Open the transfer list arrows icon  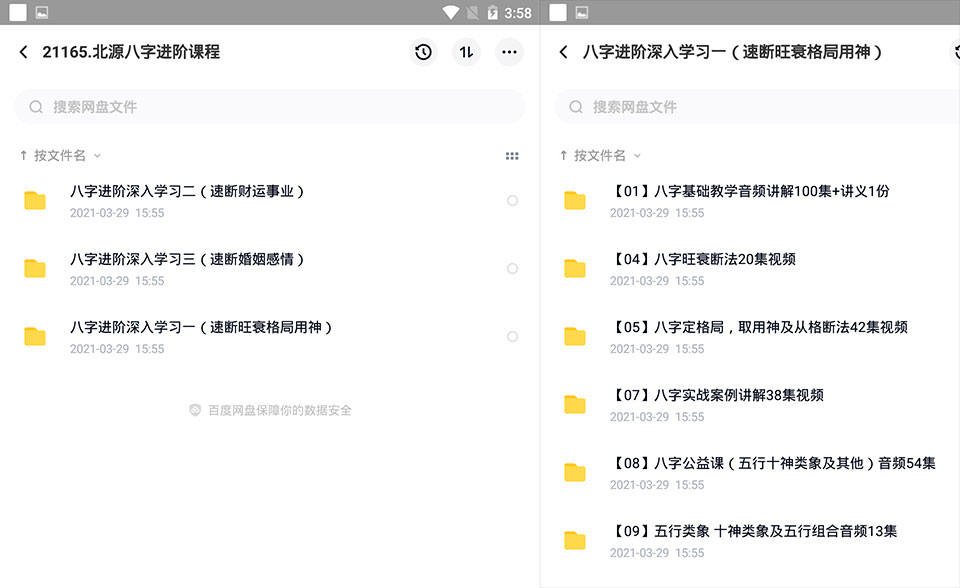click(467, 52)
